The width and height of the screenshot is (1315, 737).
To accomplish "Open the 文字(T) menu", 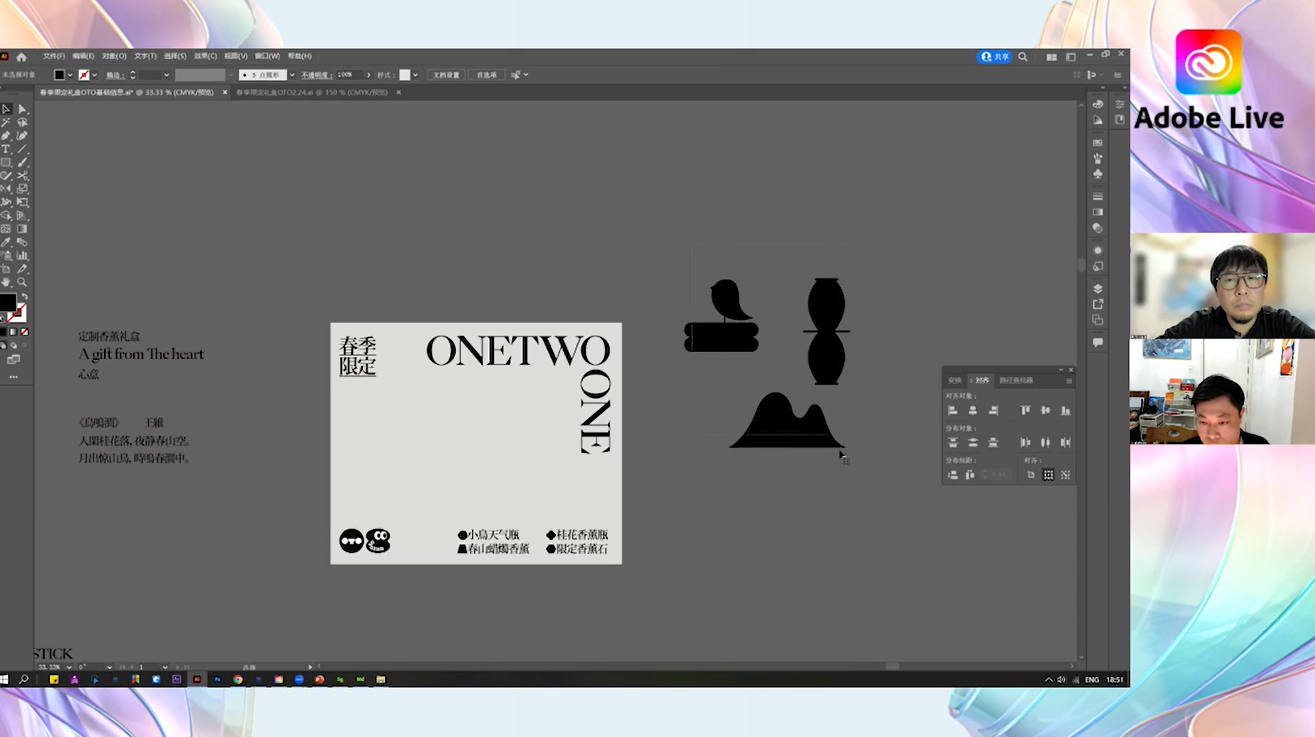I will coord(146,56).
